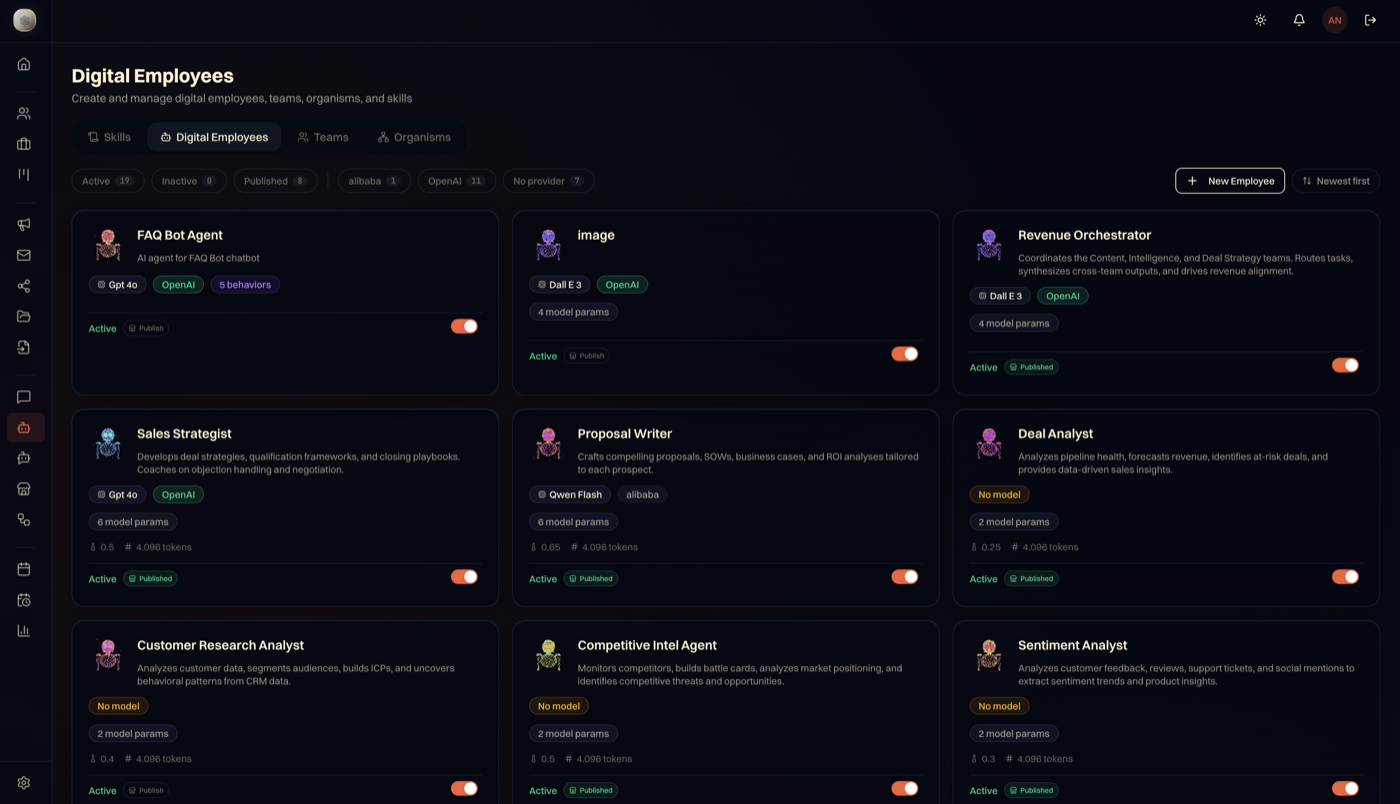Open the mail envelope sidebar icon
The image size is (1400, 804).
pos(24,256)
